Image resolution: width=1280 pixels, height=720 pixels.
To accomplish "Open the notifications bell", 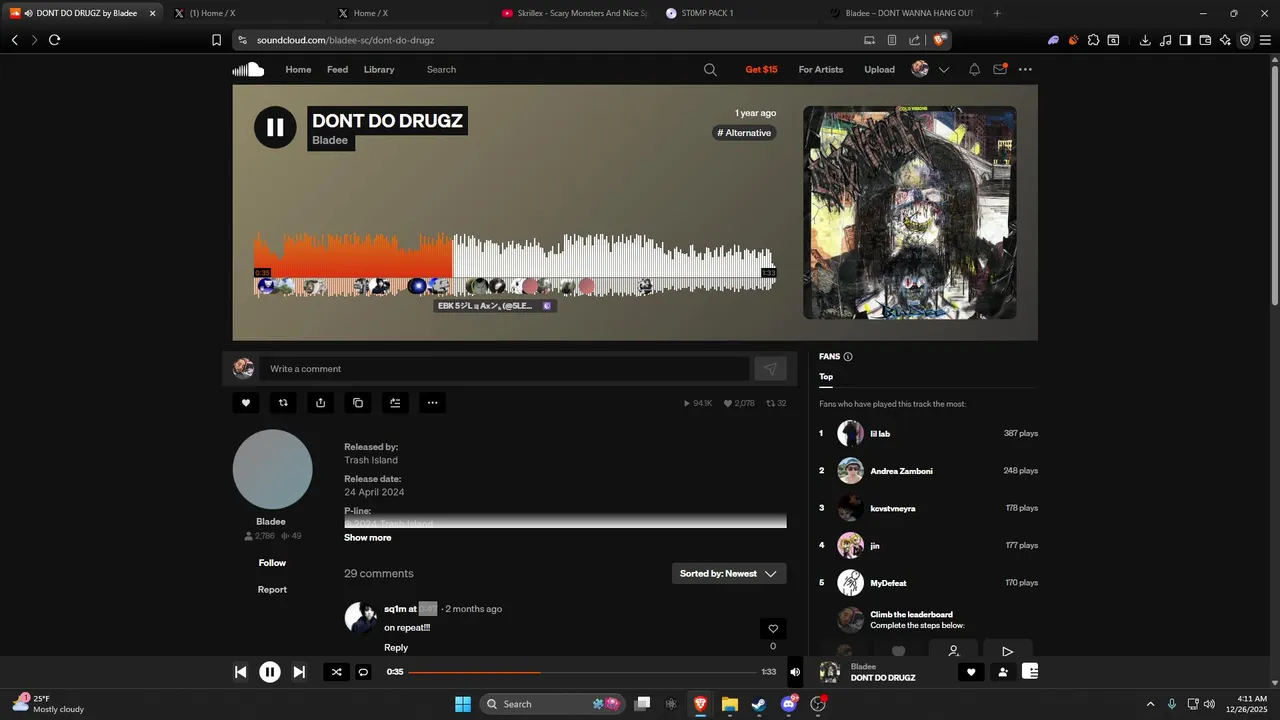I will coord(974,69).
